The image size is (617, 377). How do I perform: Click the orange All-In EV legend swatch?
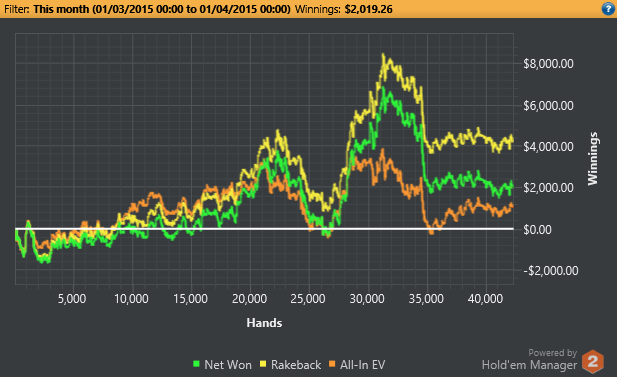[x=332, y=364]
